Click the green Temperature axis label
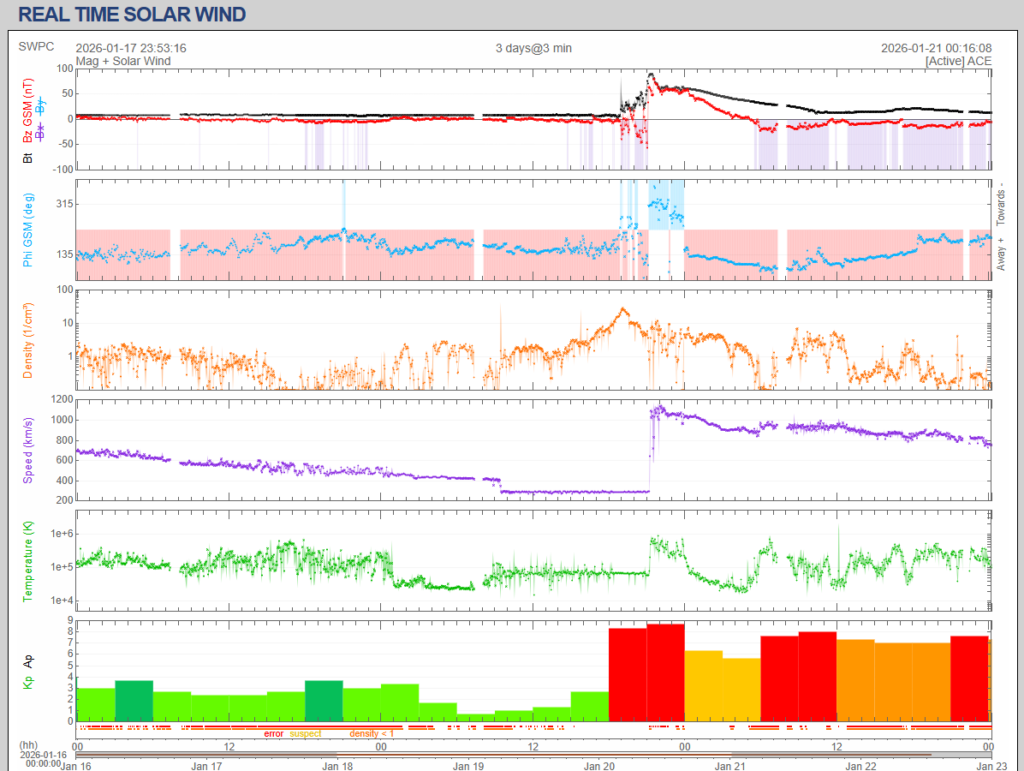This screenshot has height=771, width=1024. coord(28,561)
